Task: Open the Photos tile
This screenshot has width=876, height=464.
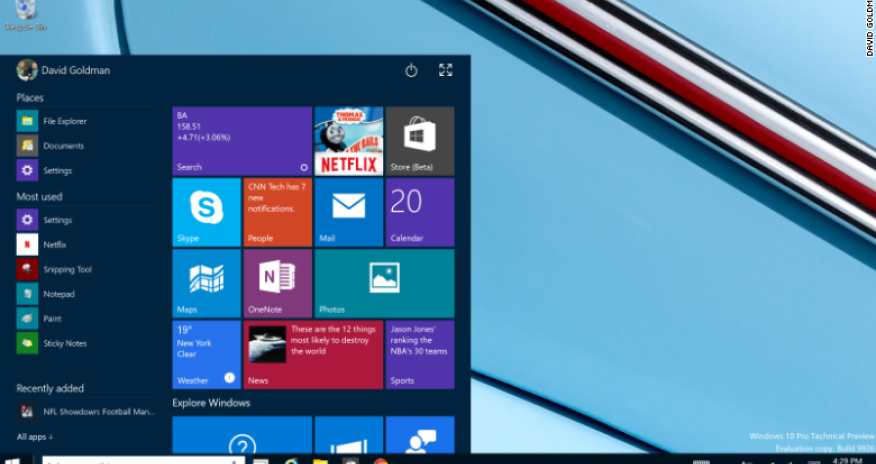Action: click(x=384, y=284)
